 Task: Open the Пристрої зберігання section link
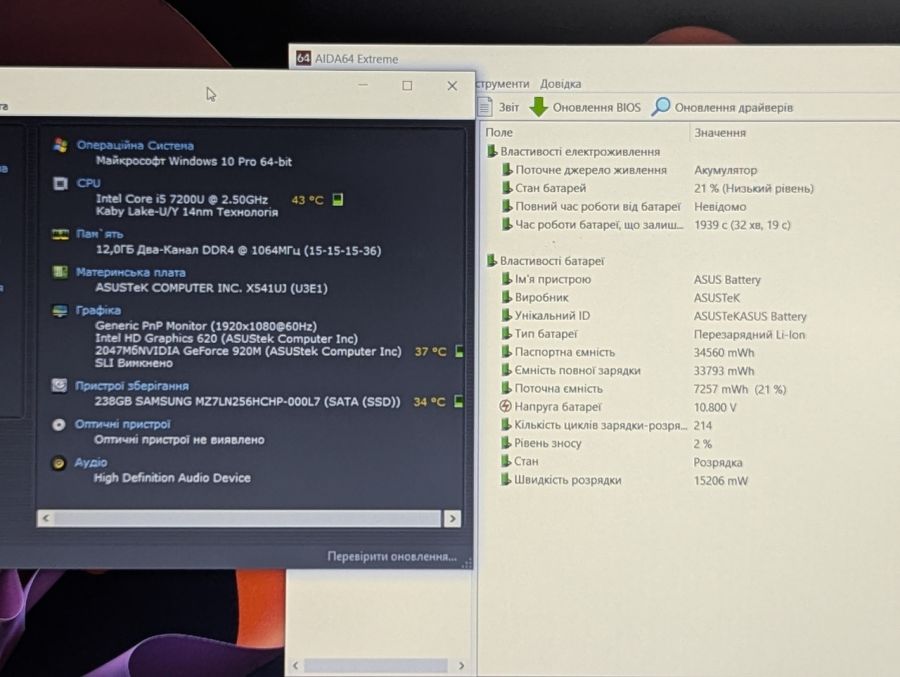coord(131,386)
